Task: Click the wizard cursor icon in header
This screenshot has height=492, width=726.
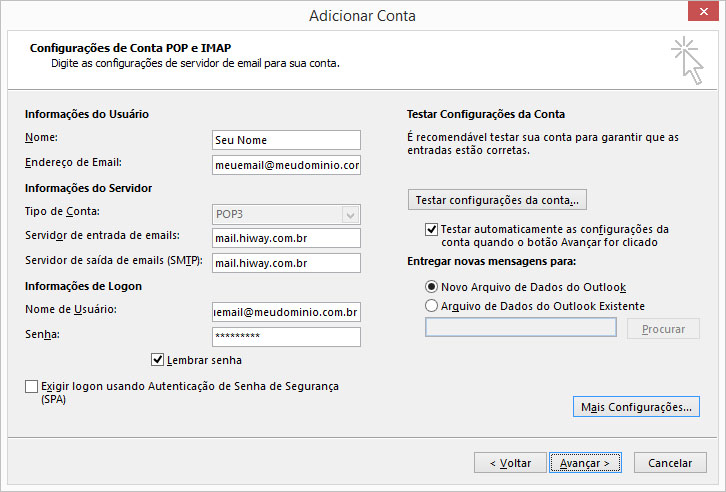Action: pos(686,60)
